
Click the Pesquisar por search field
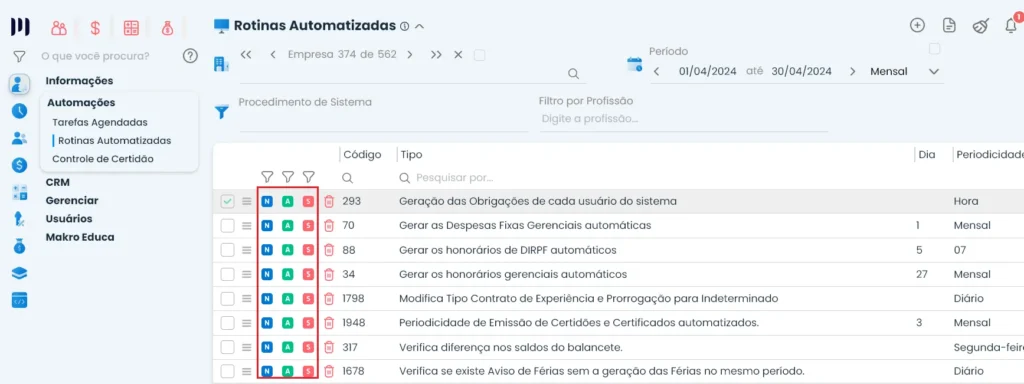point(455,178)
